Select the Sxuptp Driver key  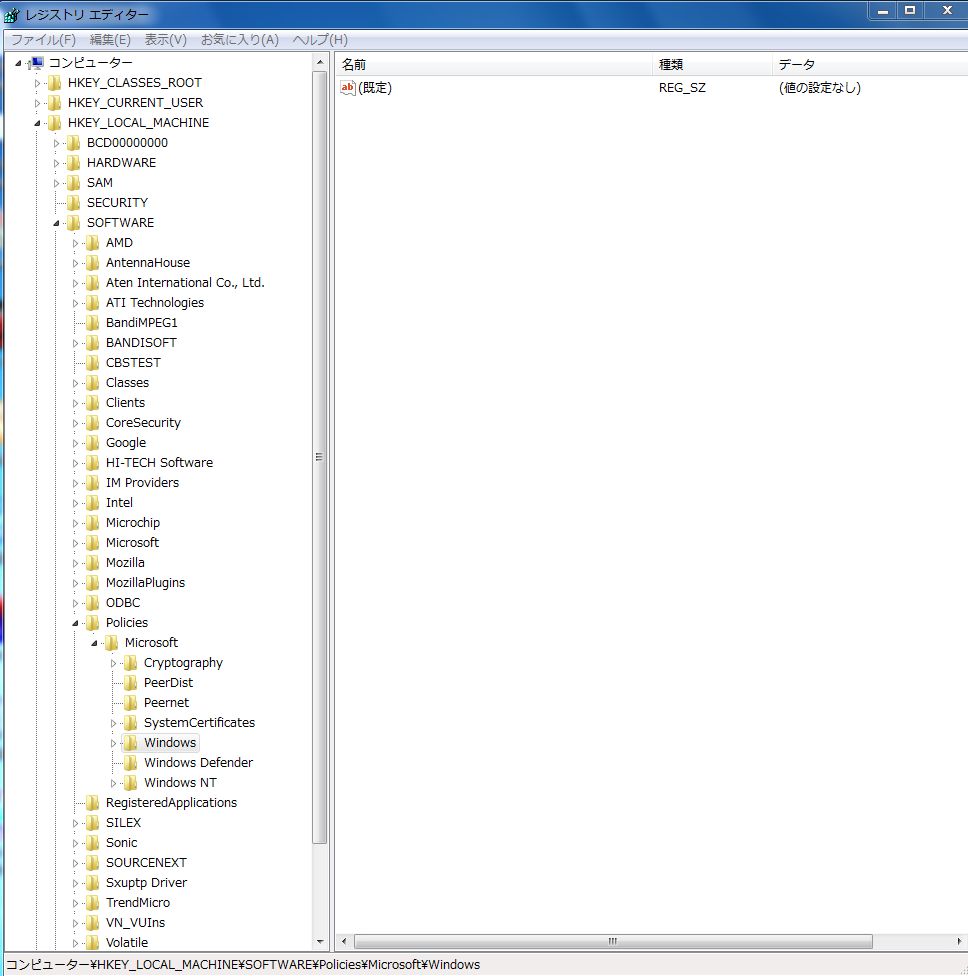tap(146, 883)
